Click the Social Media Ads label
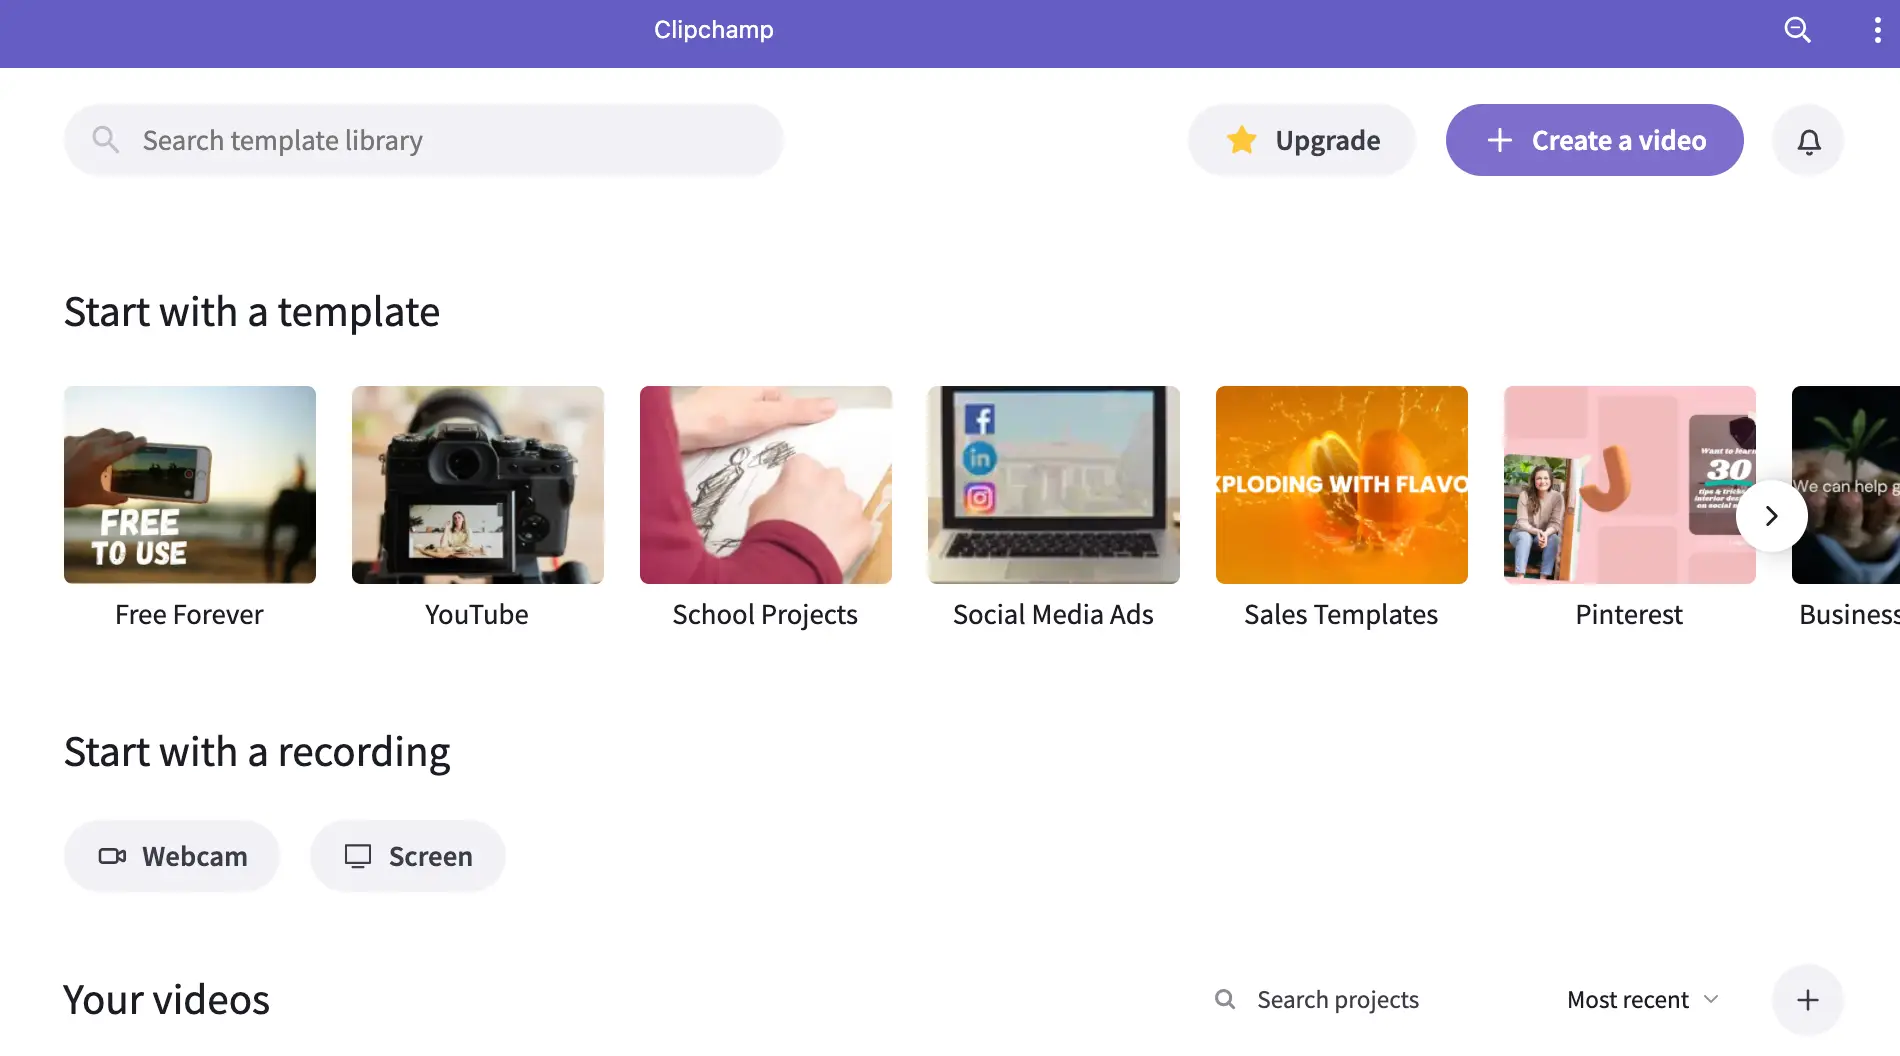The height and width of the screenshot is (1056, 1900). [1053, 614]
